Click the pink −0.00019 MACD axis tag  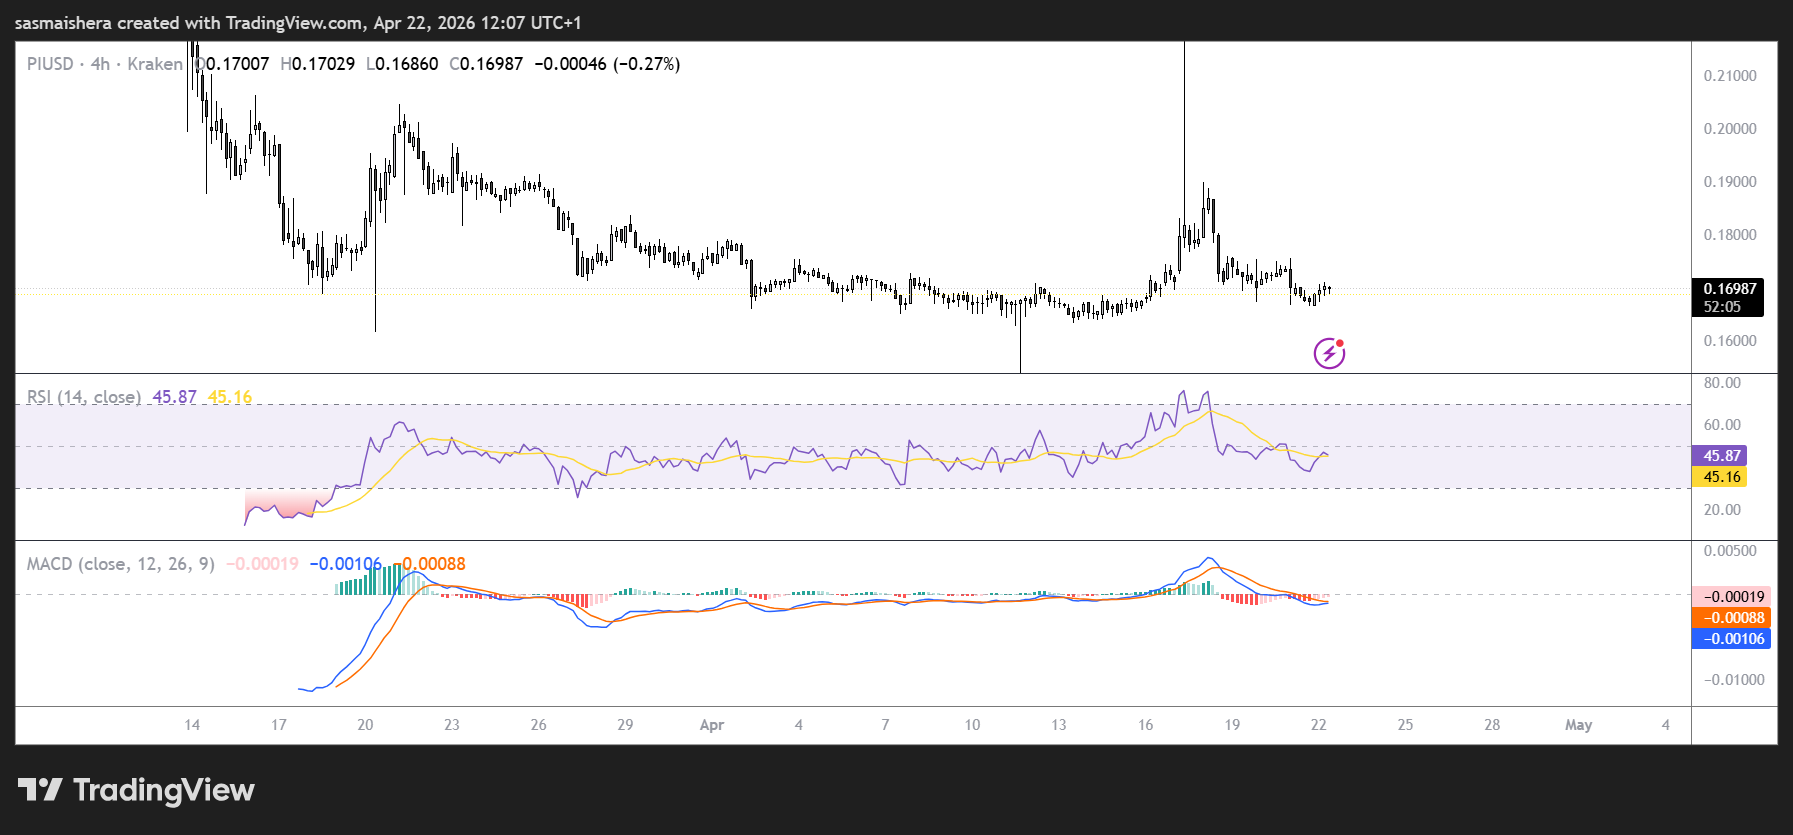coord(1731,597)
